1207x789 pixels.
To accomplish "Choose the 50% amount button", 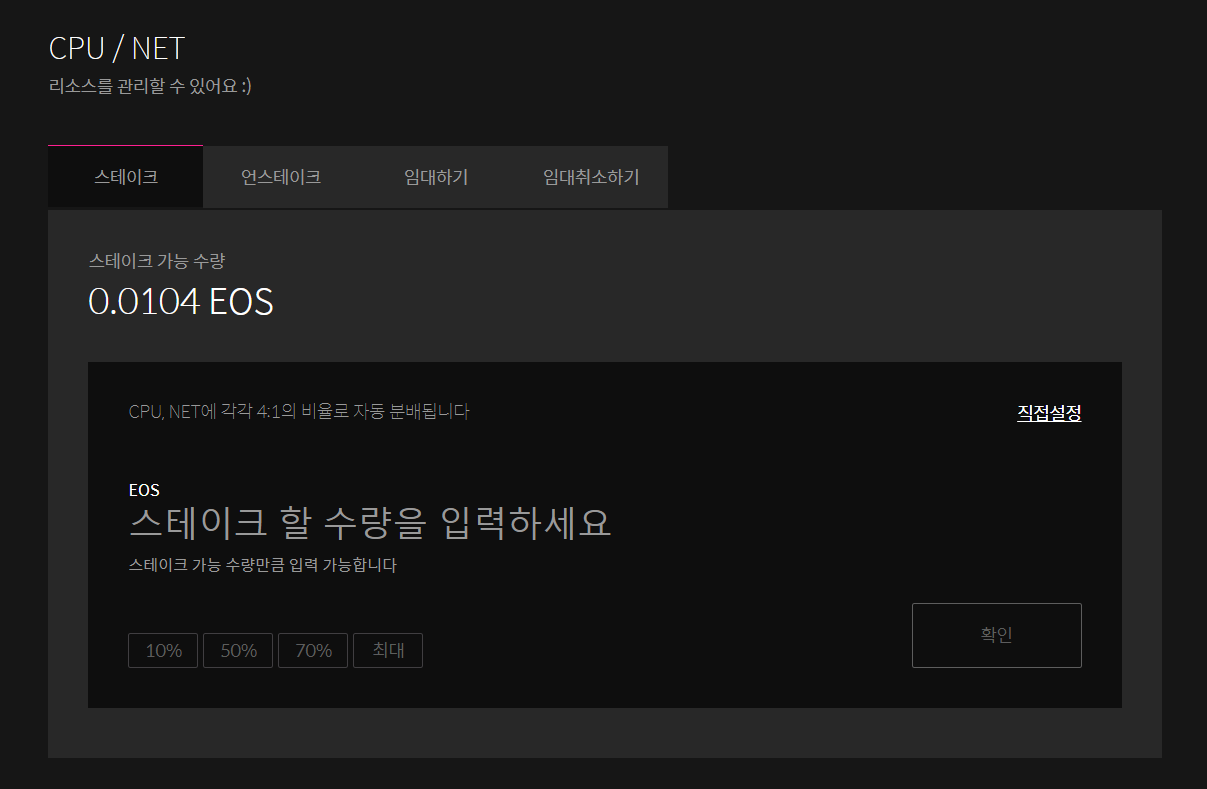I will tap(238, 650).
